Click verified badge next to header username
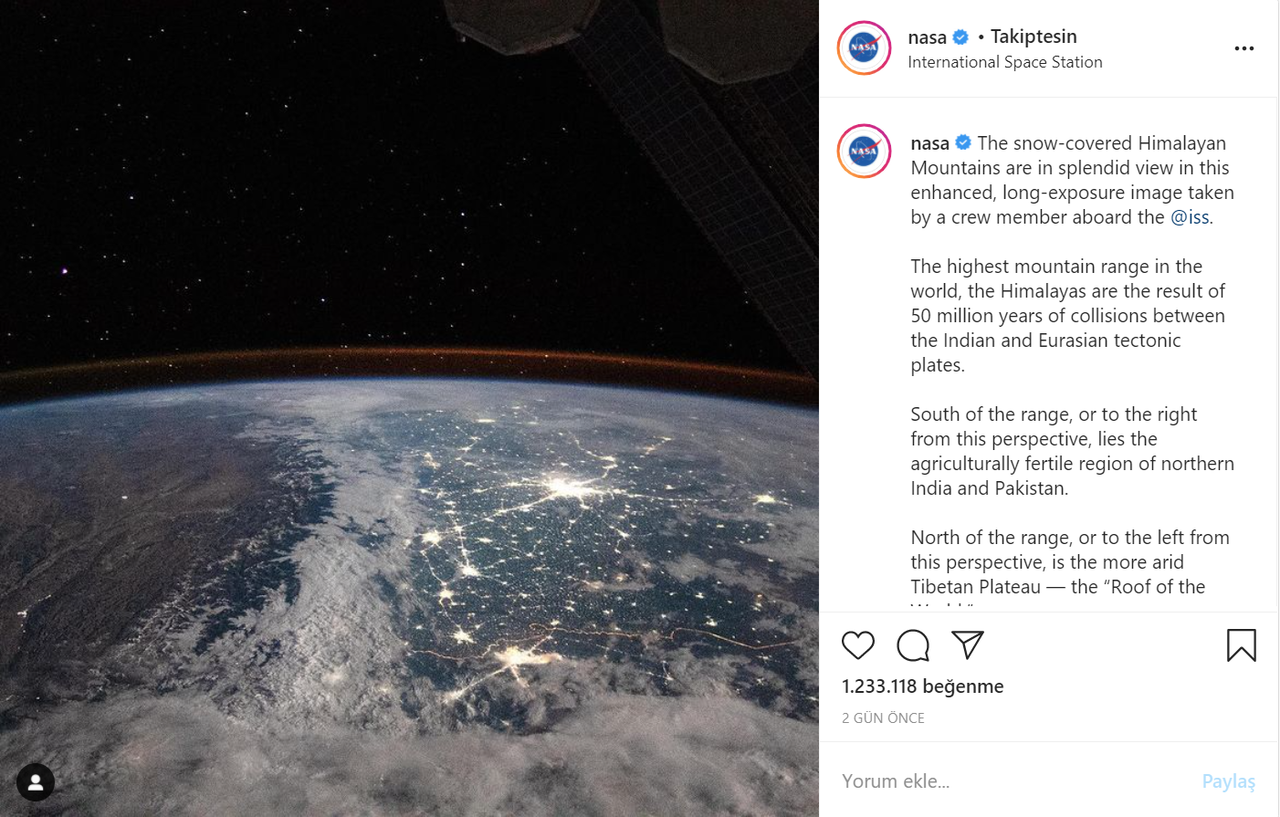The width and height of the screenshot is (1280, 817). tap(961, 38)
